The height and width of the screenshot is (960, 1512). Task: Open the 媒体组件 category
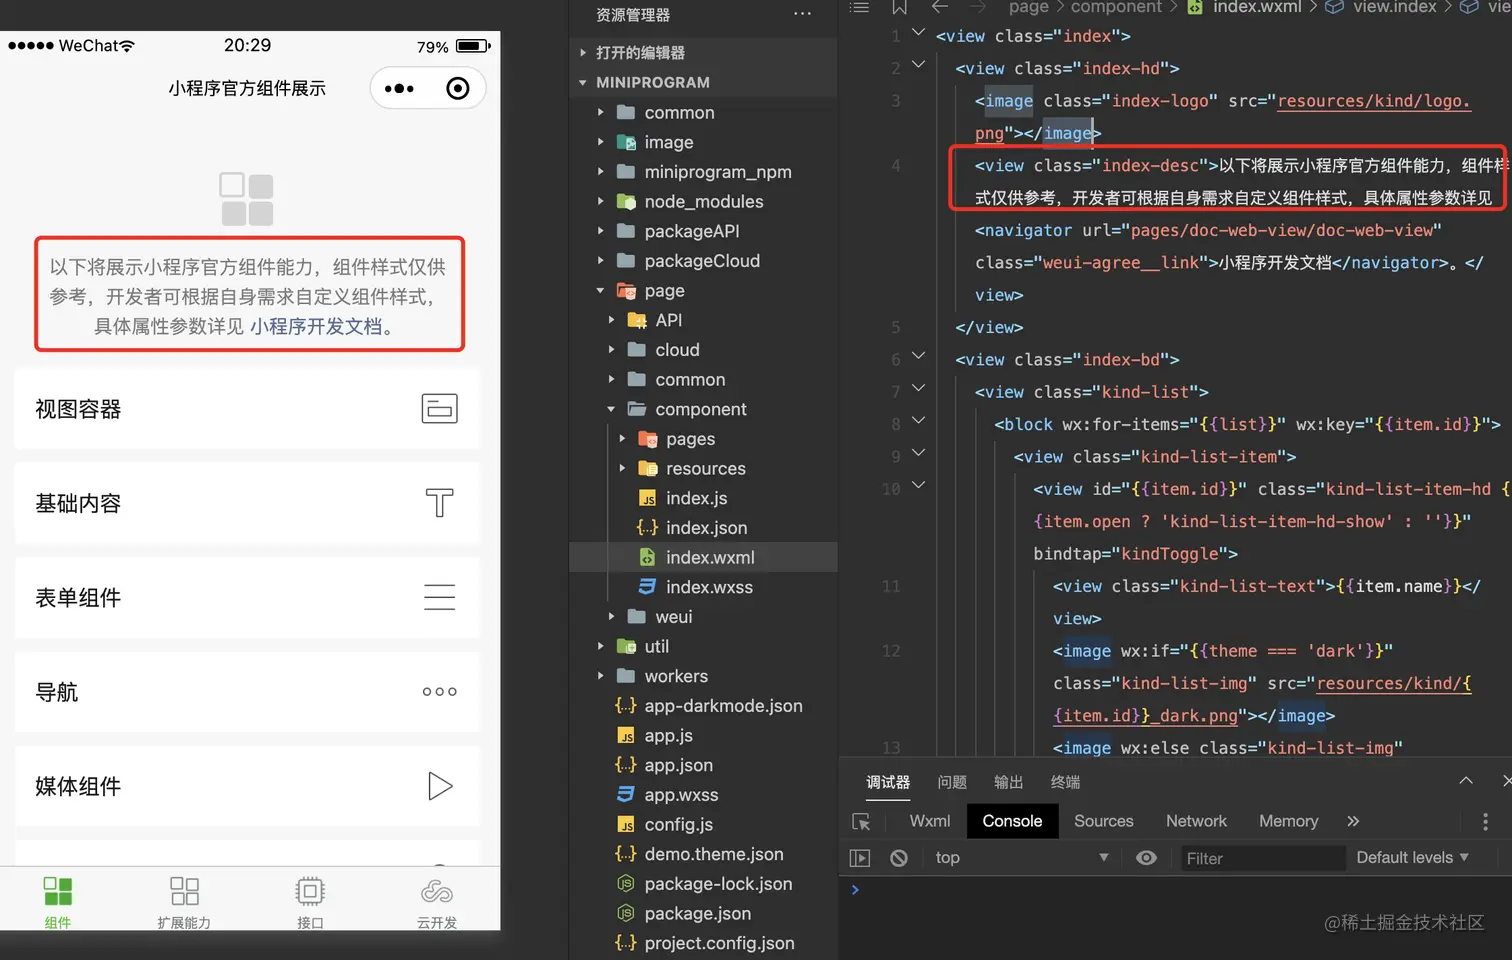click(x=247, y=786)
